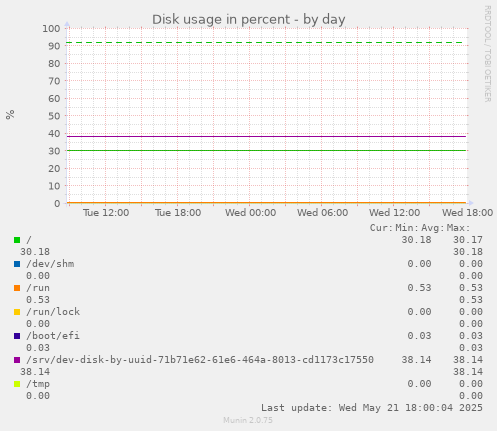The image size is (497, 431).
Task: Select the /tmp legend label
Action: 38,384
